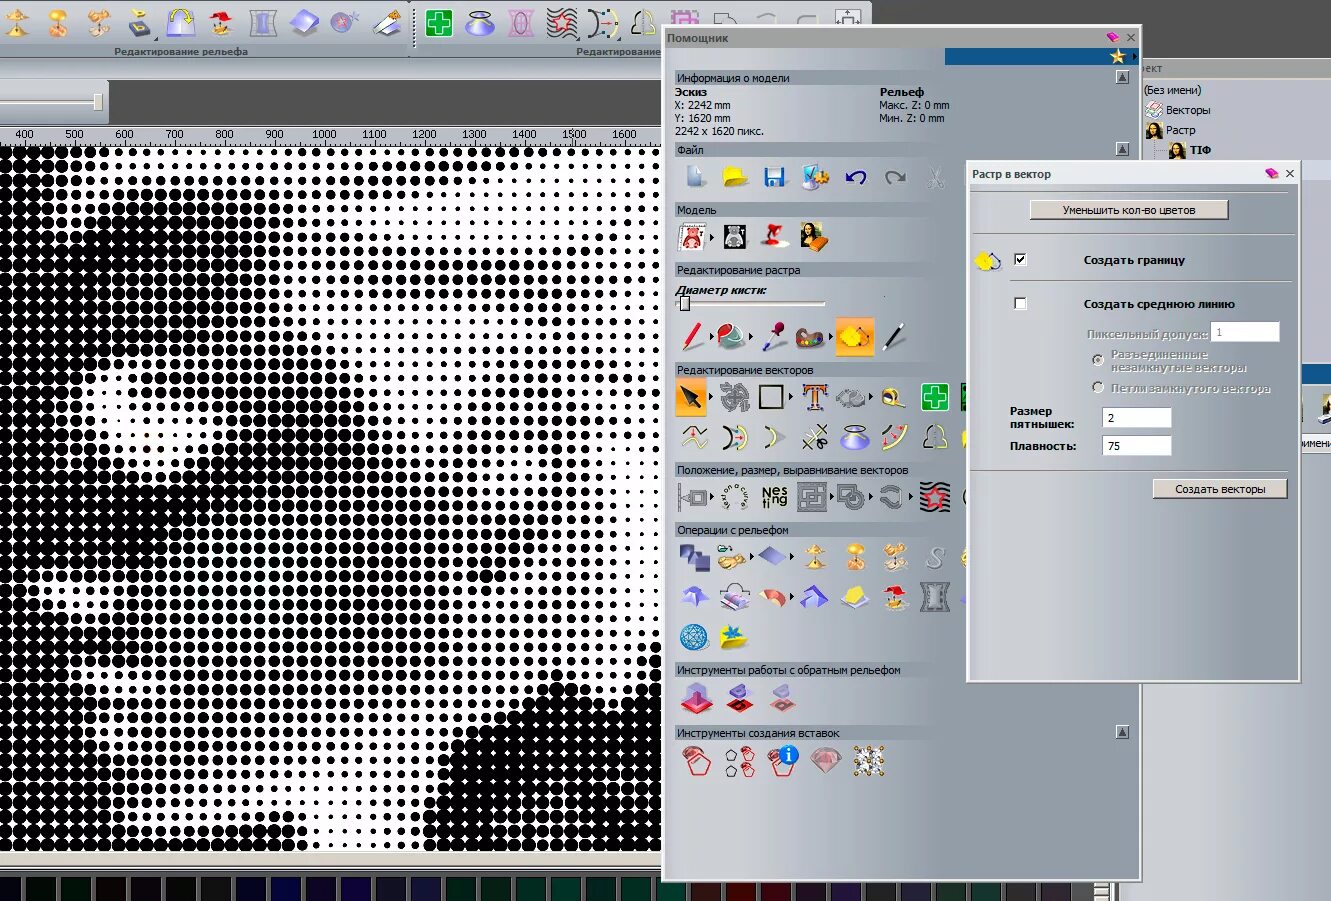
Task: Open flyout arrow next to pencil tool
Action: pyautogui.click(x=710, y=338)
